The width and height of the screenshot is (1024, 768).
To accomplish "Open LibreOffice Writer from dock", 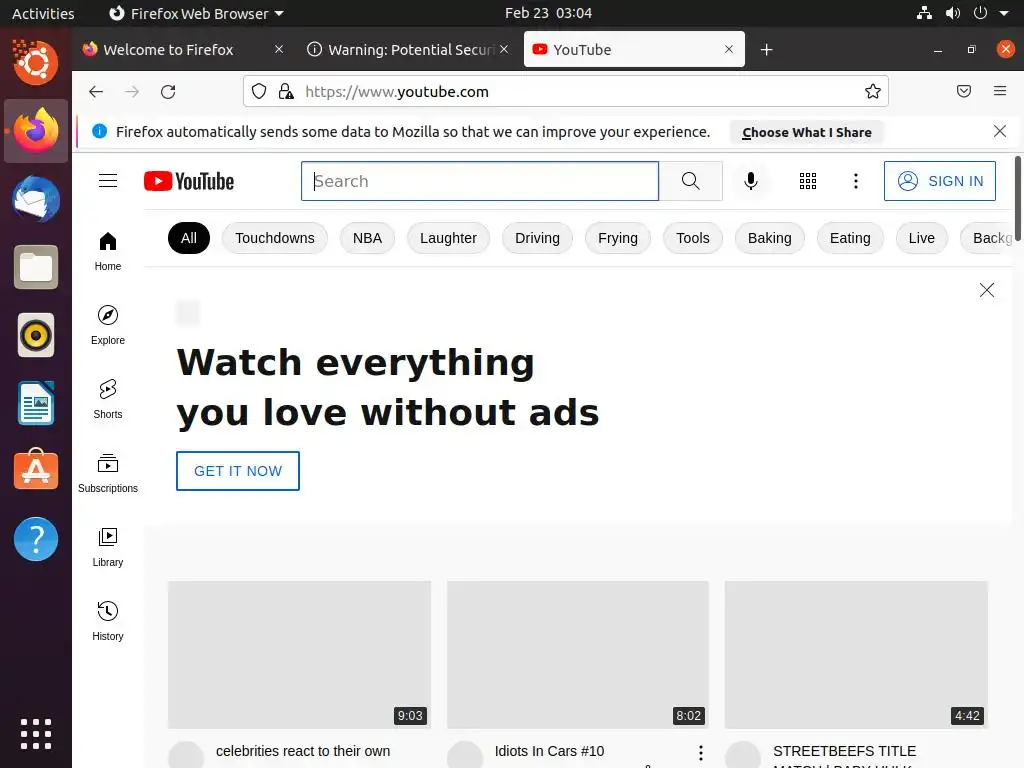I will pyautogui.click(x=36, y=403).
